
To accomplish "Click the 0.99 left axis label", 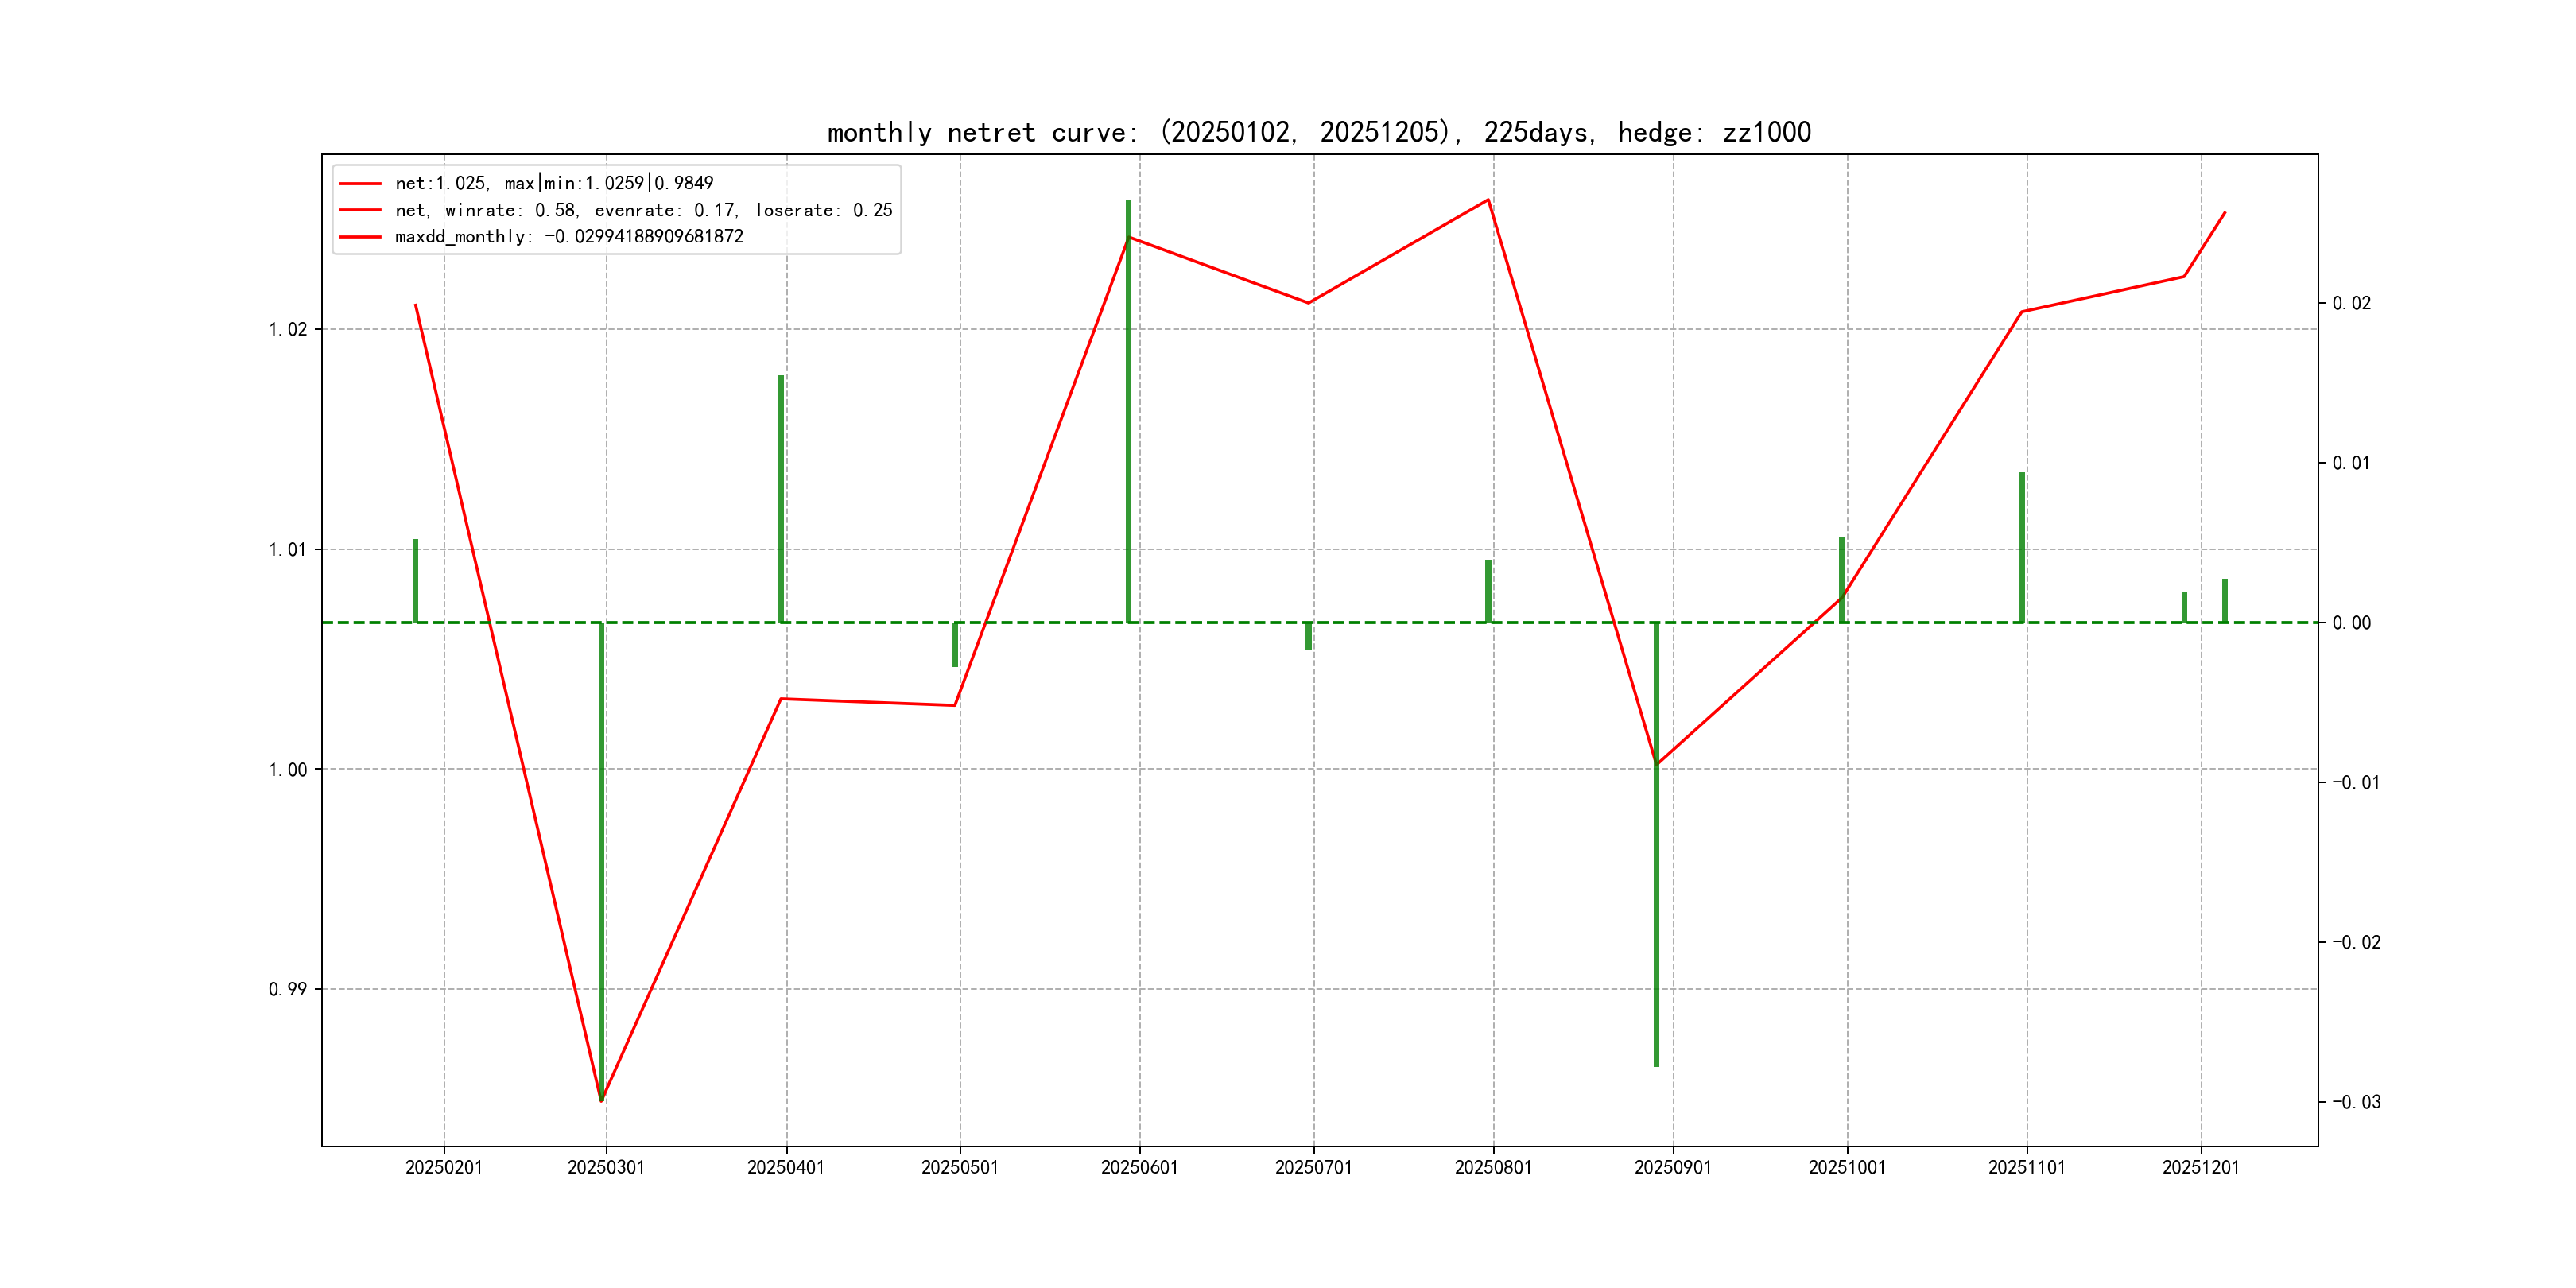I will [x=288, y=990].
